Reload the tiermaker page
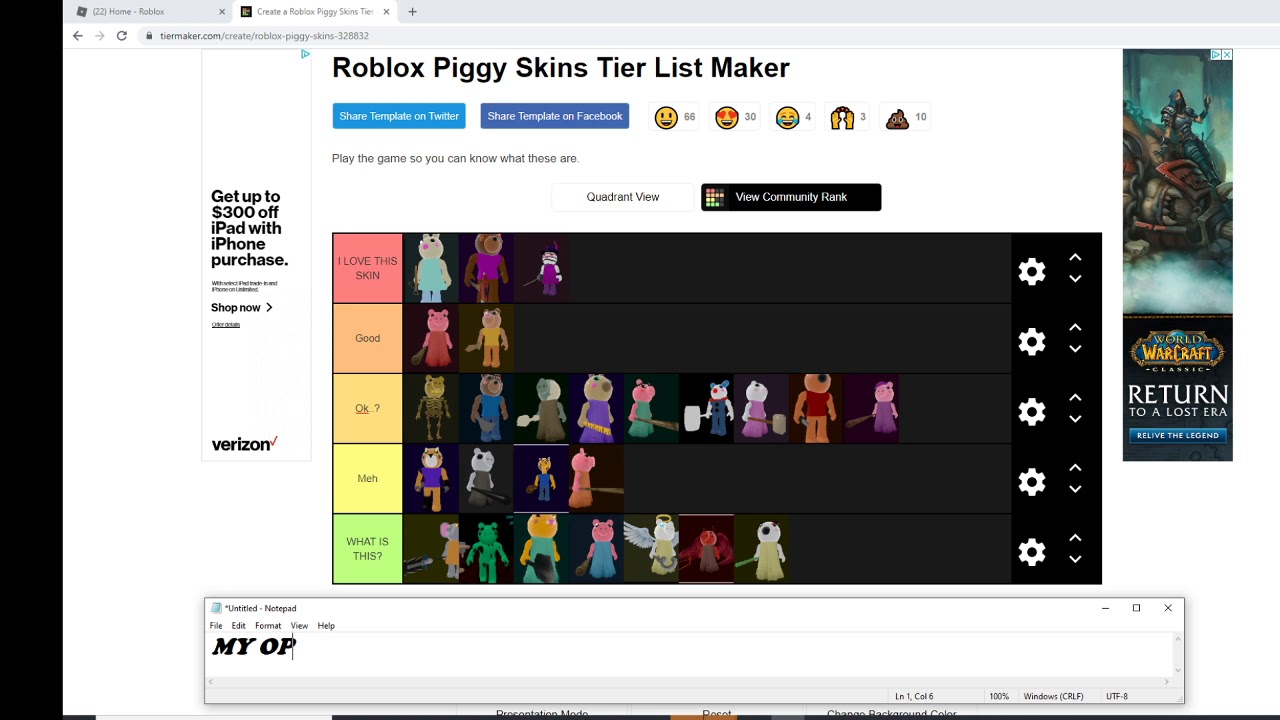 pyautogui.click(x=122, y=35)
